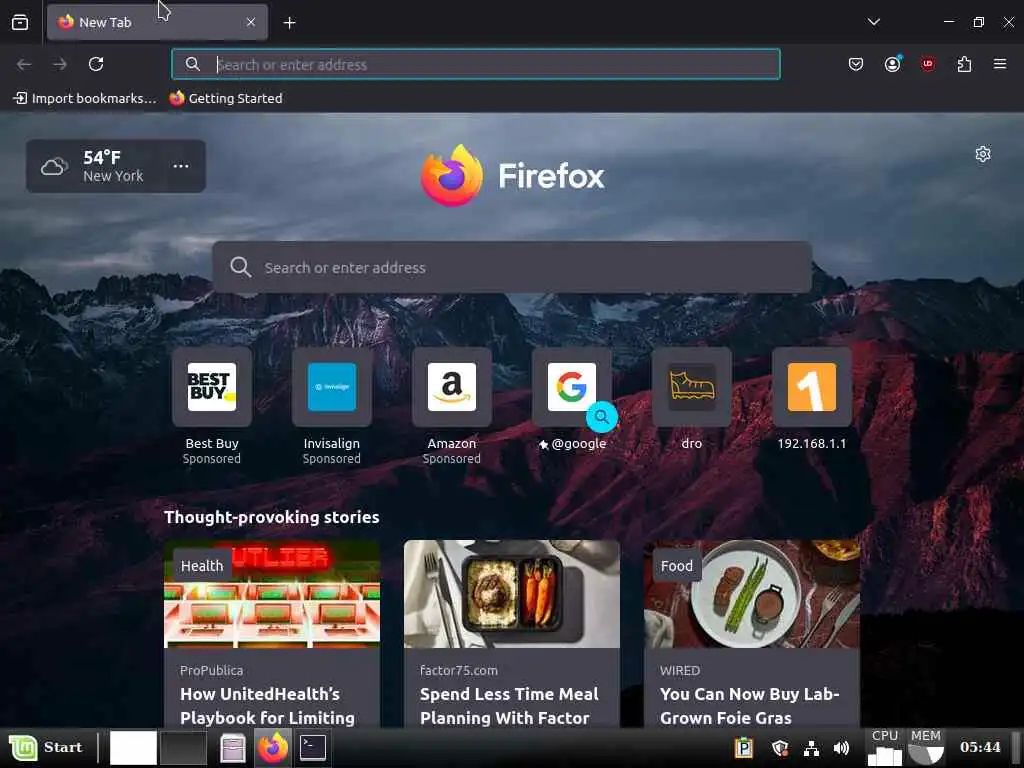1024x768 pixels.
Task: Open the network tray icon
Action: (811, 748)
